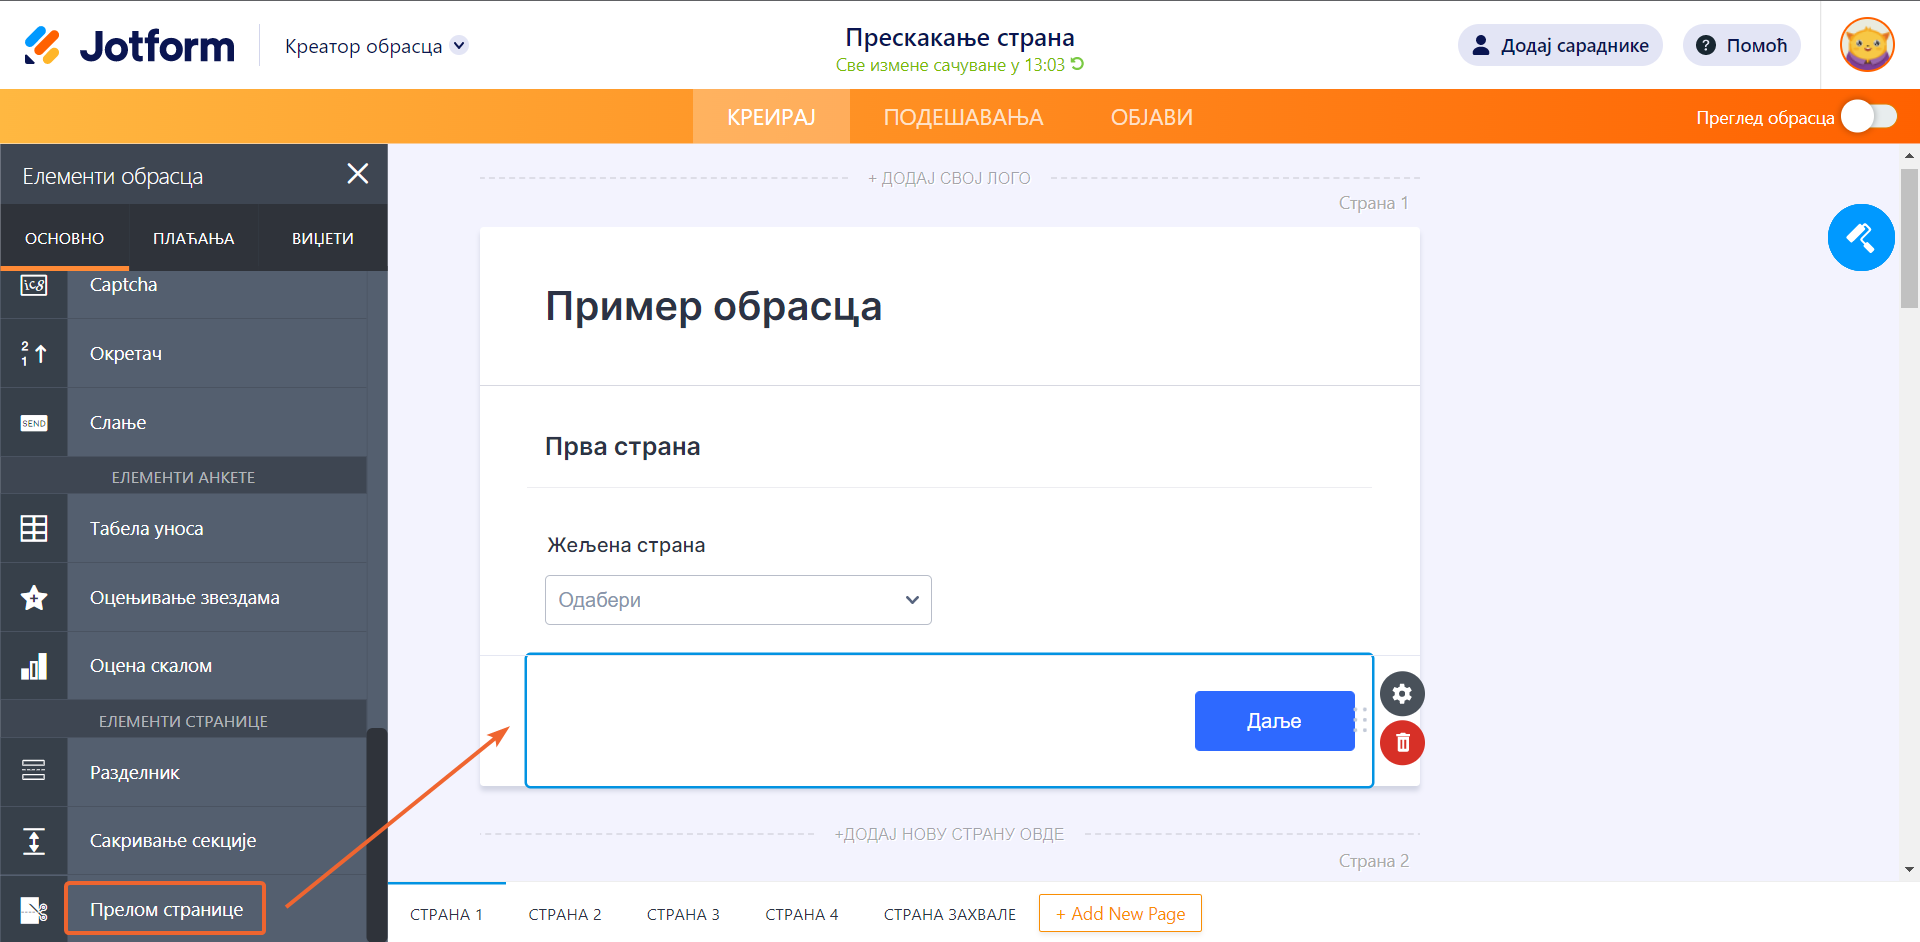Click the Разделник divider icon
Image resolution: width=1920 pixels, height=942 pixels.
click(x=34, y=770)
